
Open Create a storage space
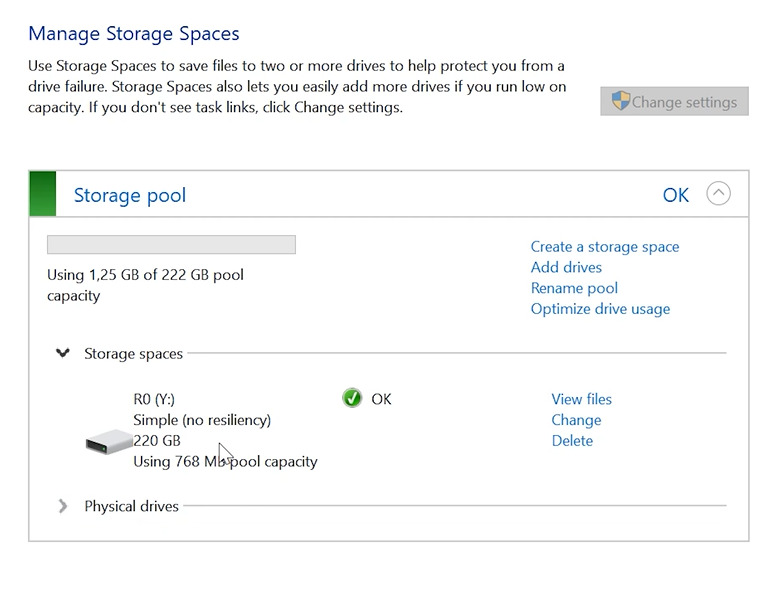pyautogui.click(x=605, y=247)
